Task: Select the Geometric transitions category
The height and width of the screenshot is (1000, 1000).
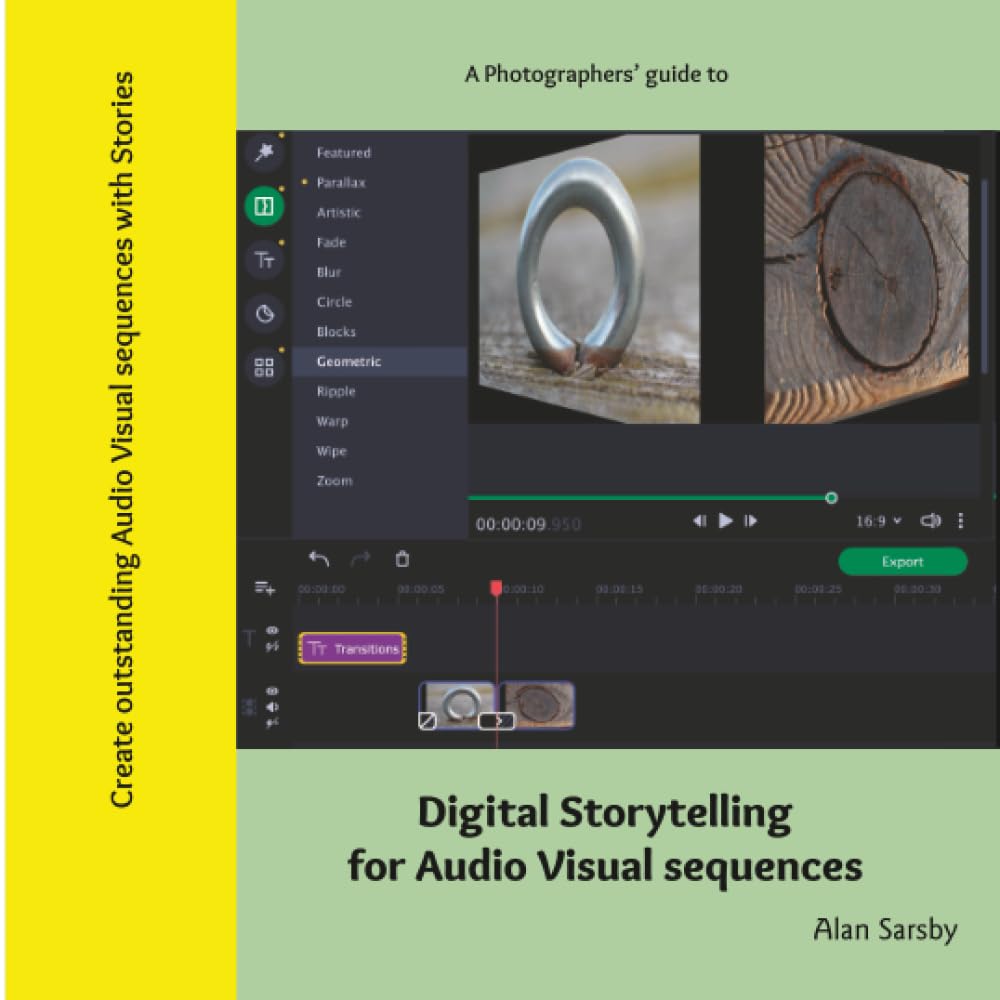Action: click(379, 362)
